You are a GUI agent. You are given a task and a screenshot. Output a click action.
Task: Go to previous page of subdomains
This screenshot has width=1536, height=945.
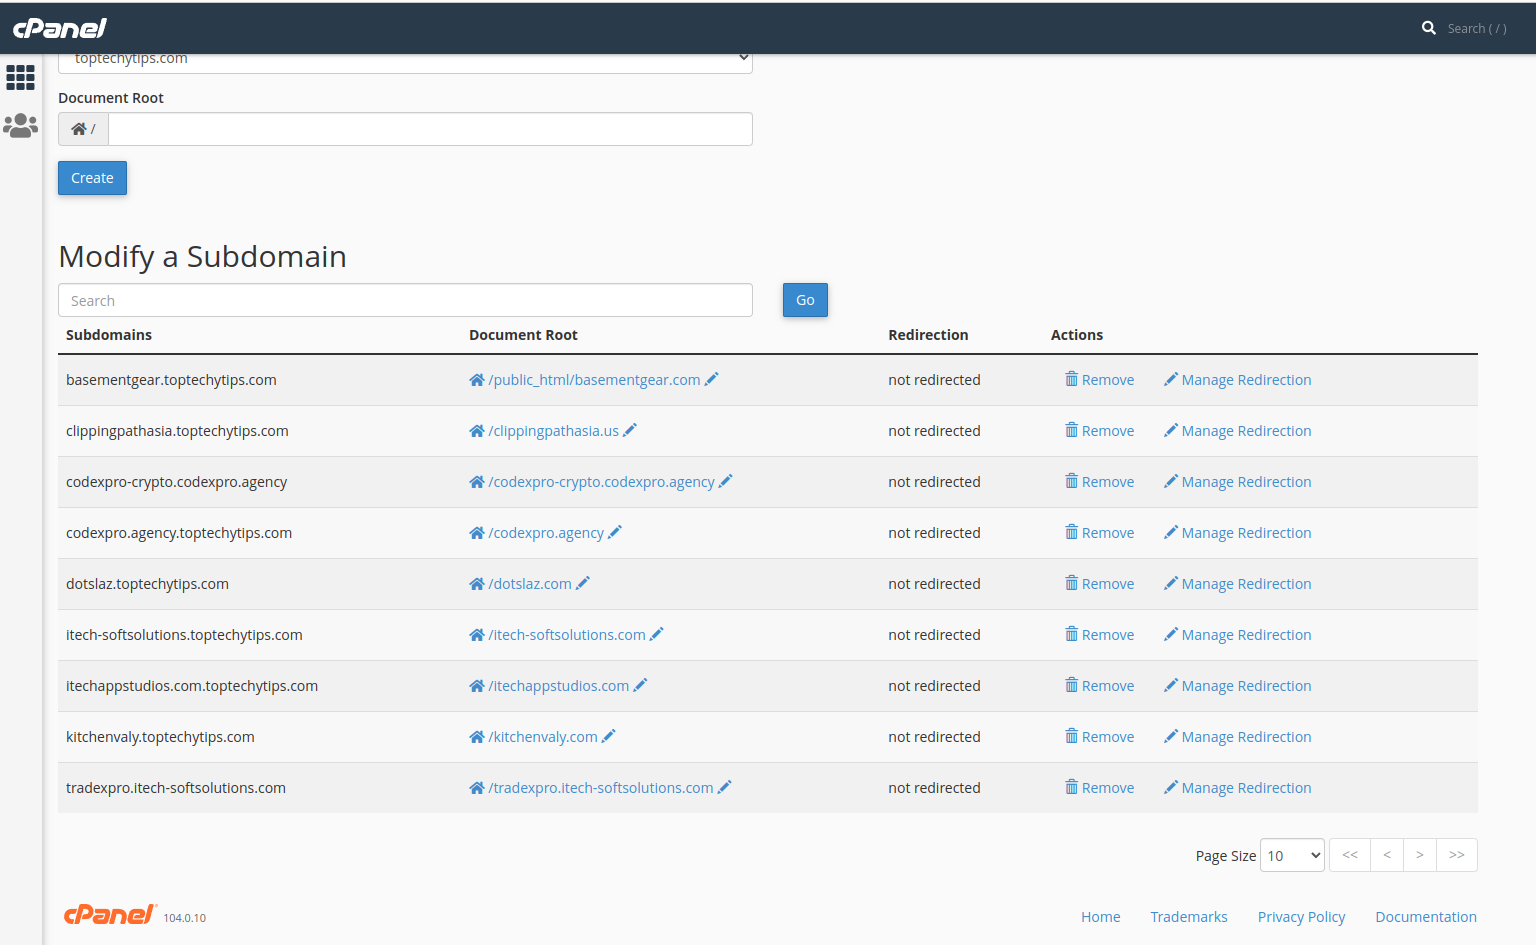click(1387, 855)
